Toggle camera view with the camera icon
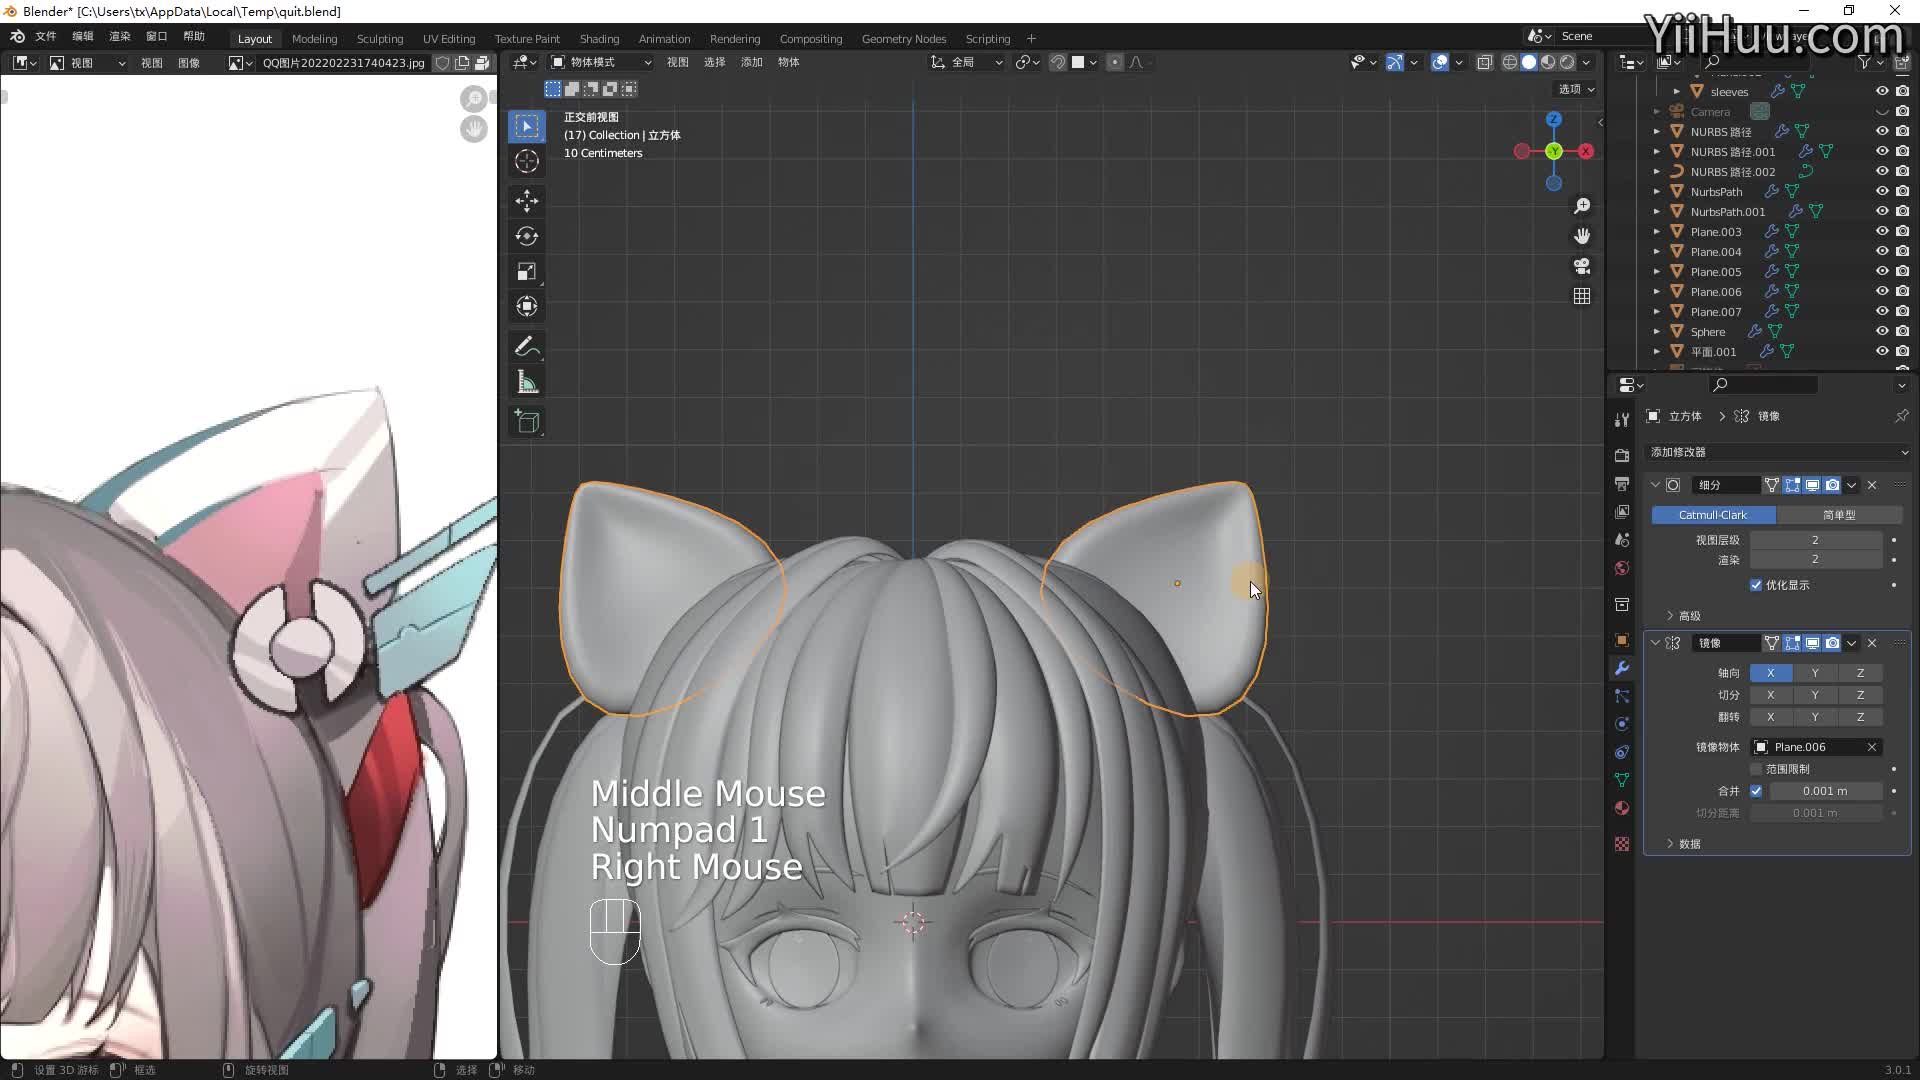1920x1080 pixels. [1582, 266]
